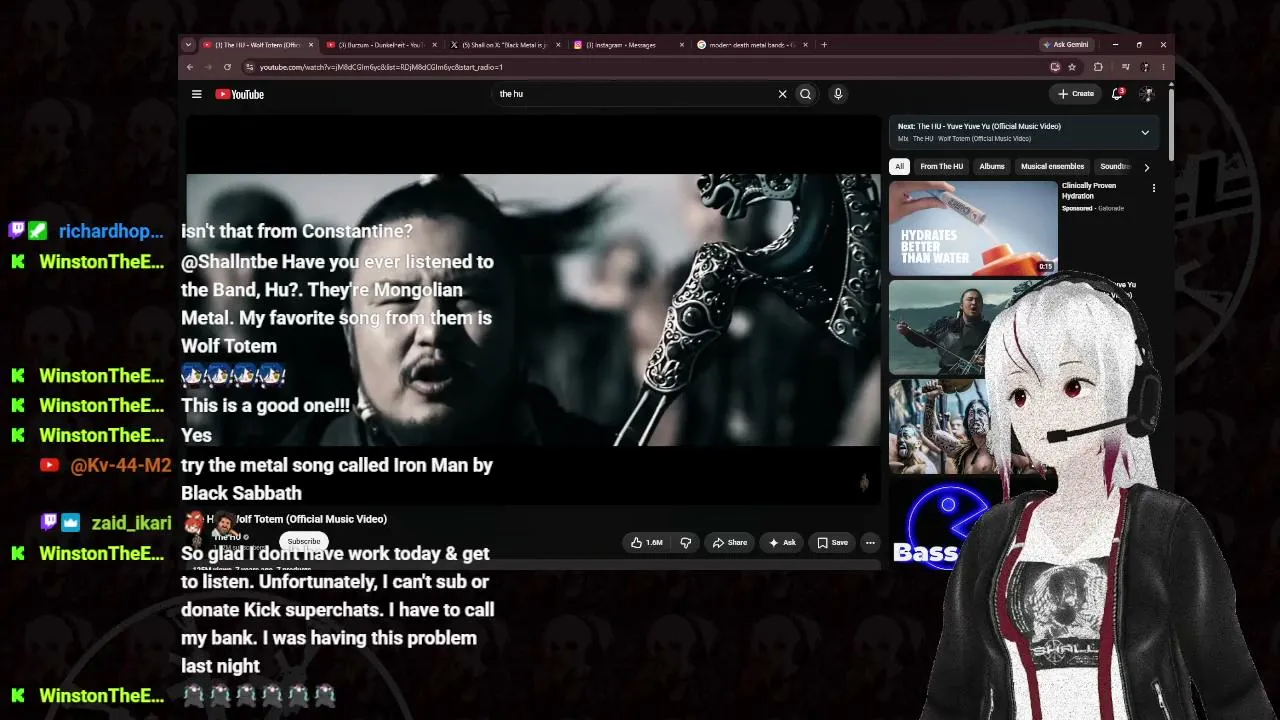Open the media casting icon in address bar
Viewport: 1280px width, 720px height.
click(1055, 67)
